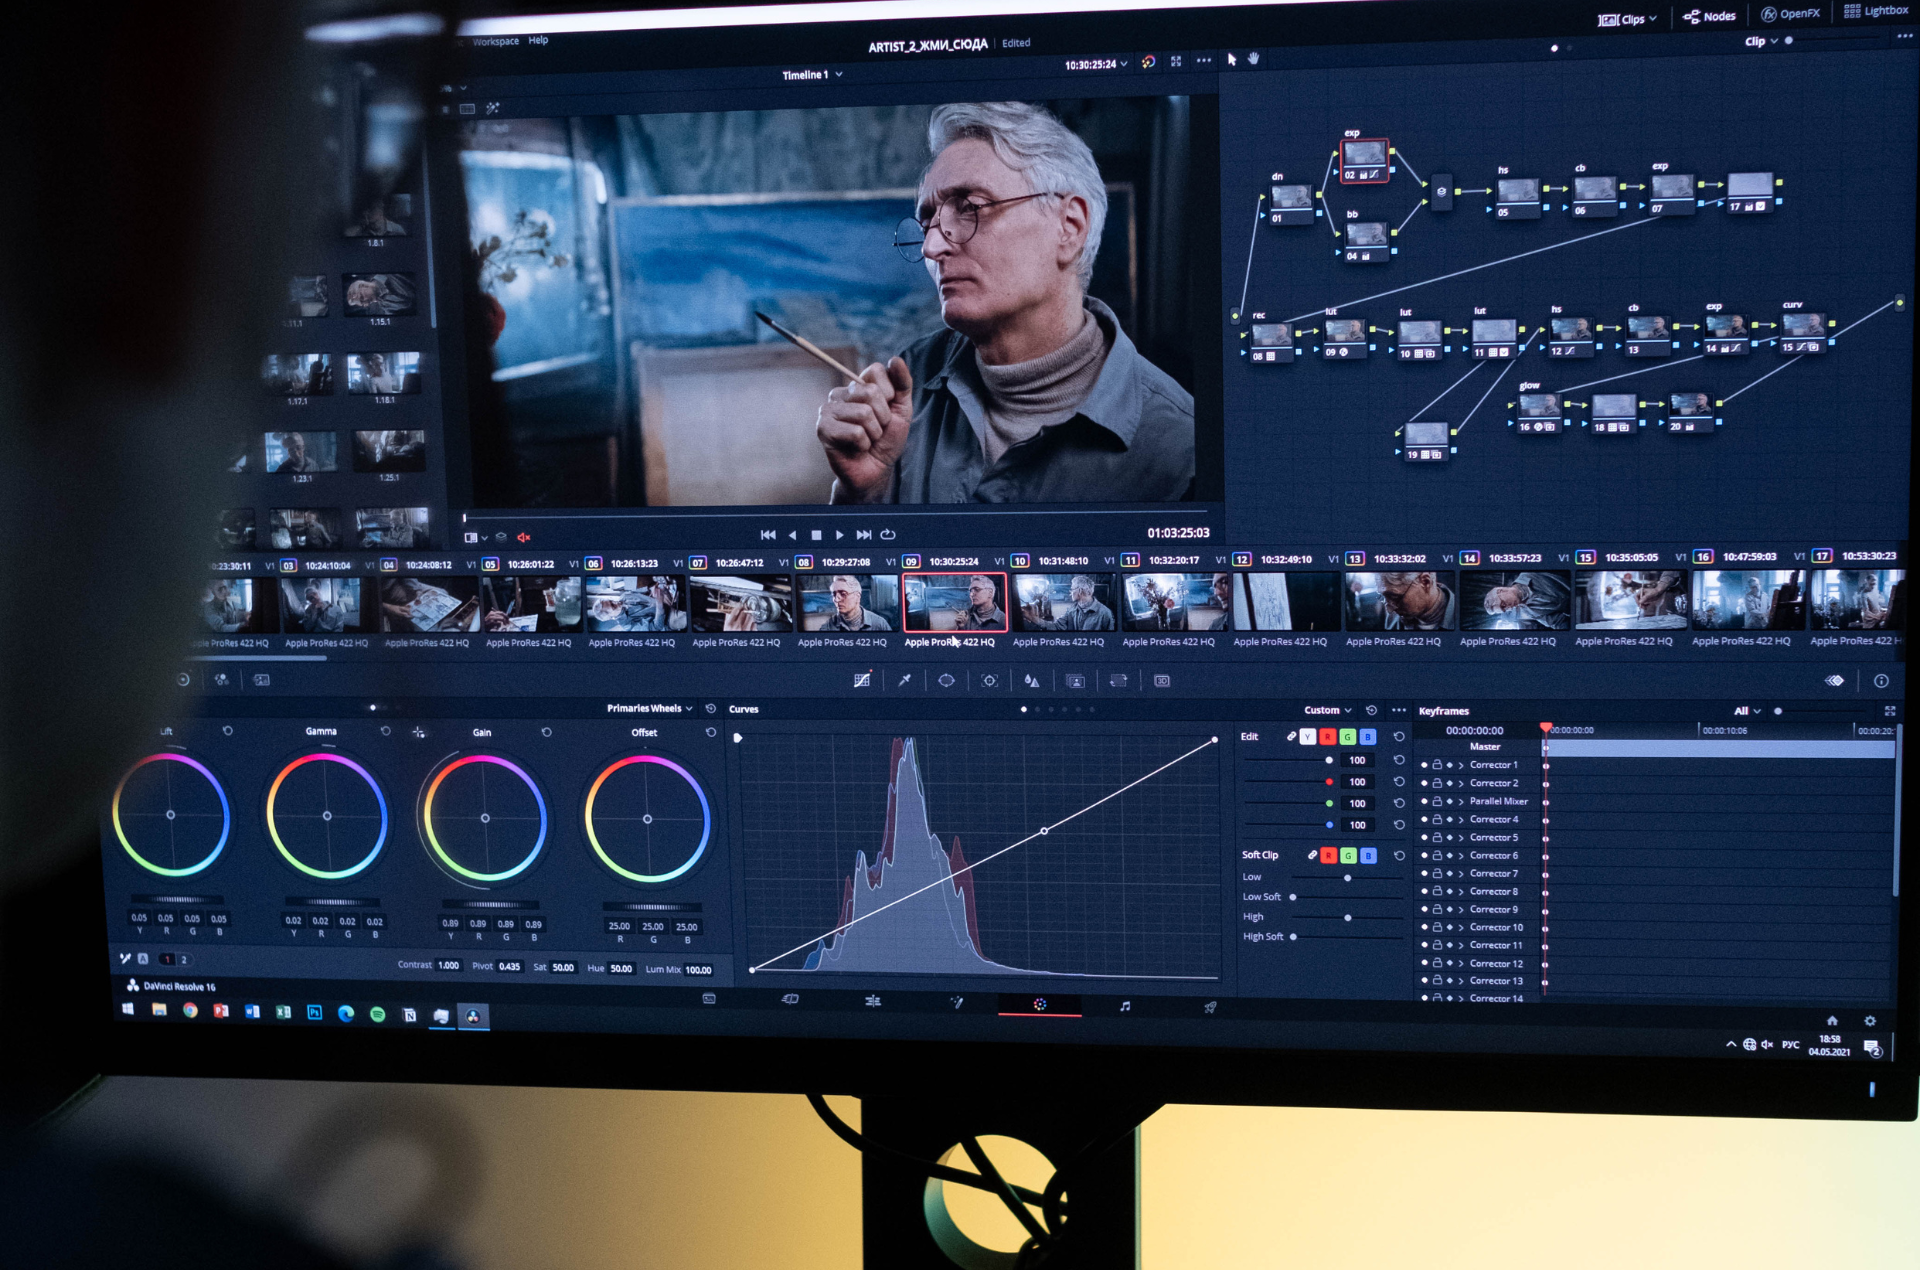Select the Qualifier eyedropper tool
Screen dimensions: 1920x1270
(x=904, y=680)
